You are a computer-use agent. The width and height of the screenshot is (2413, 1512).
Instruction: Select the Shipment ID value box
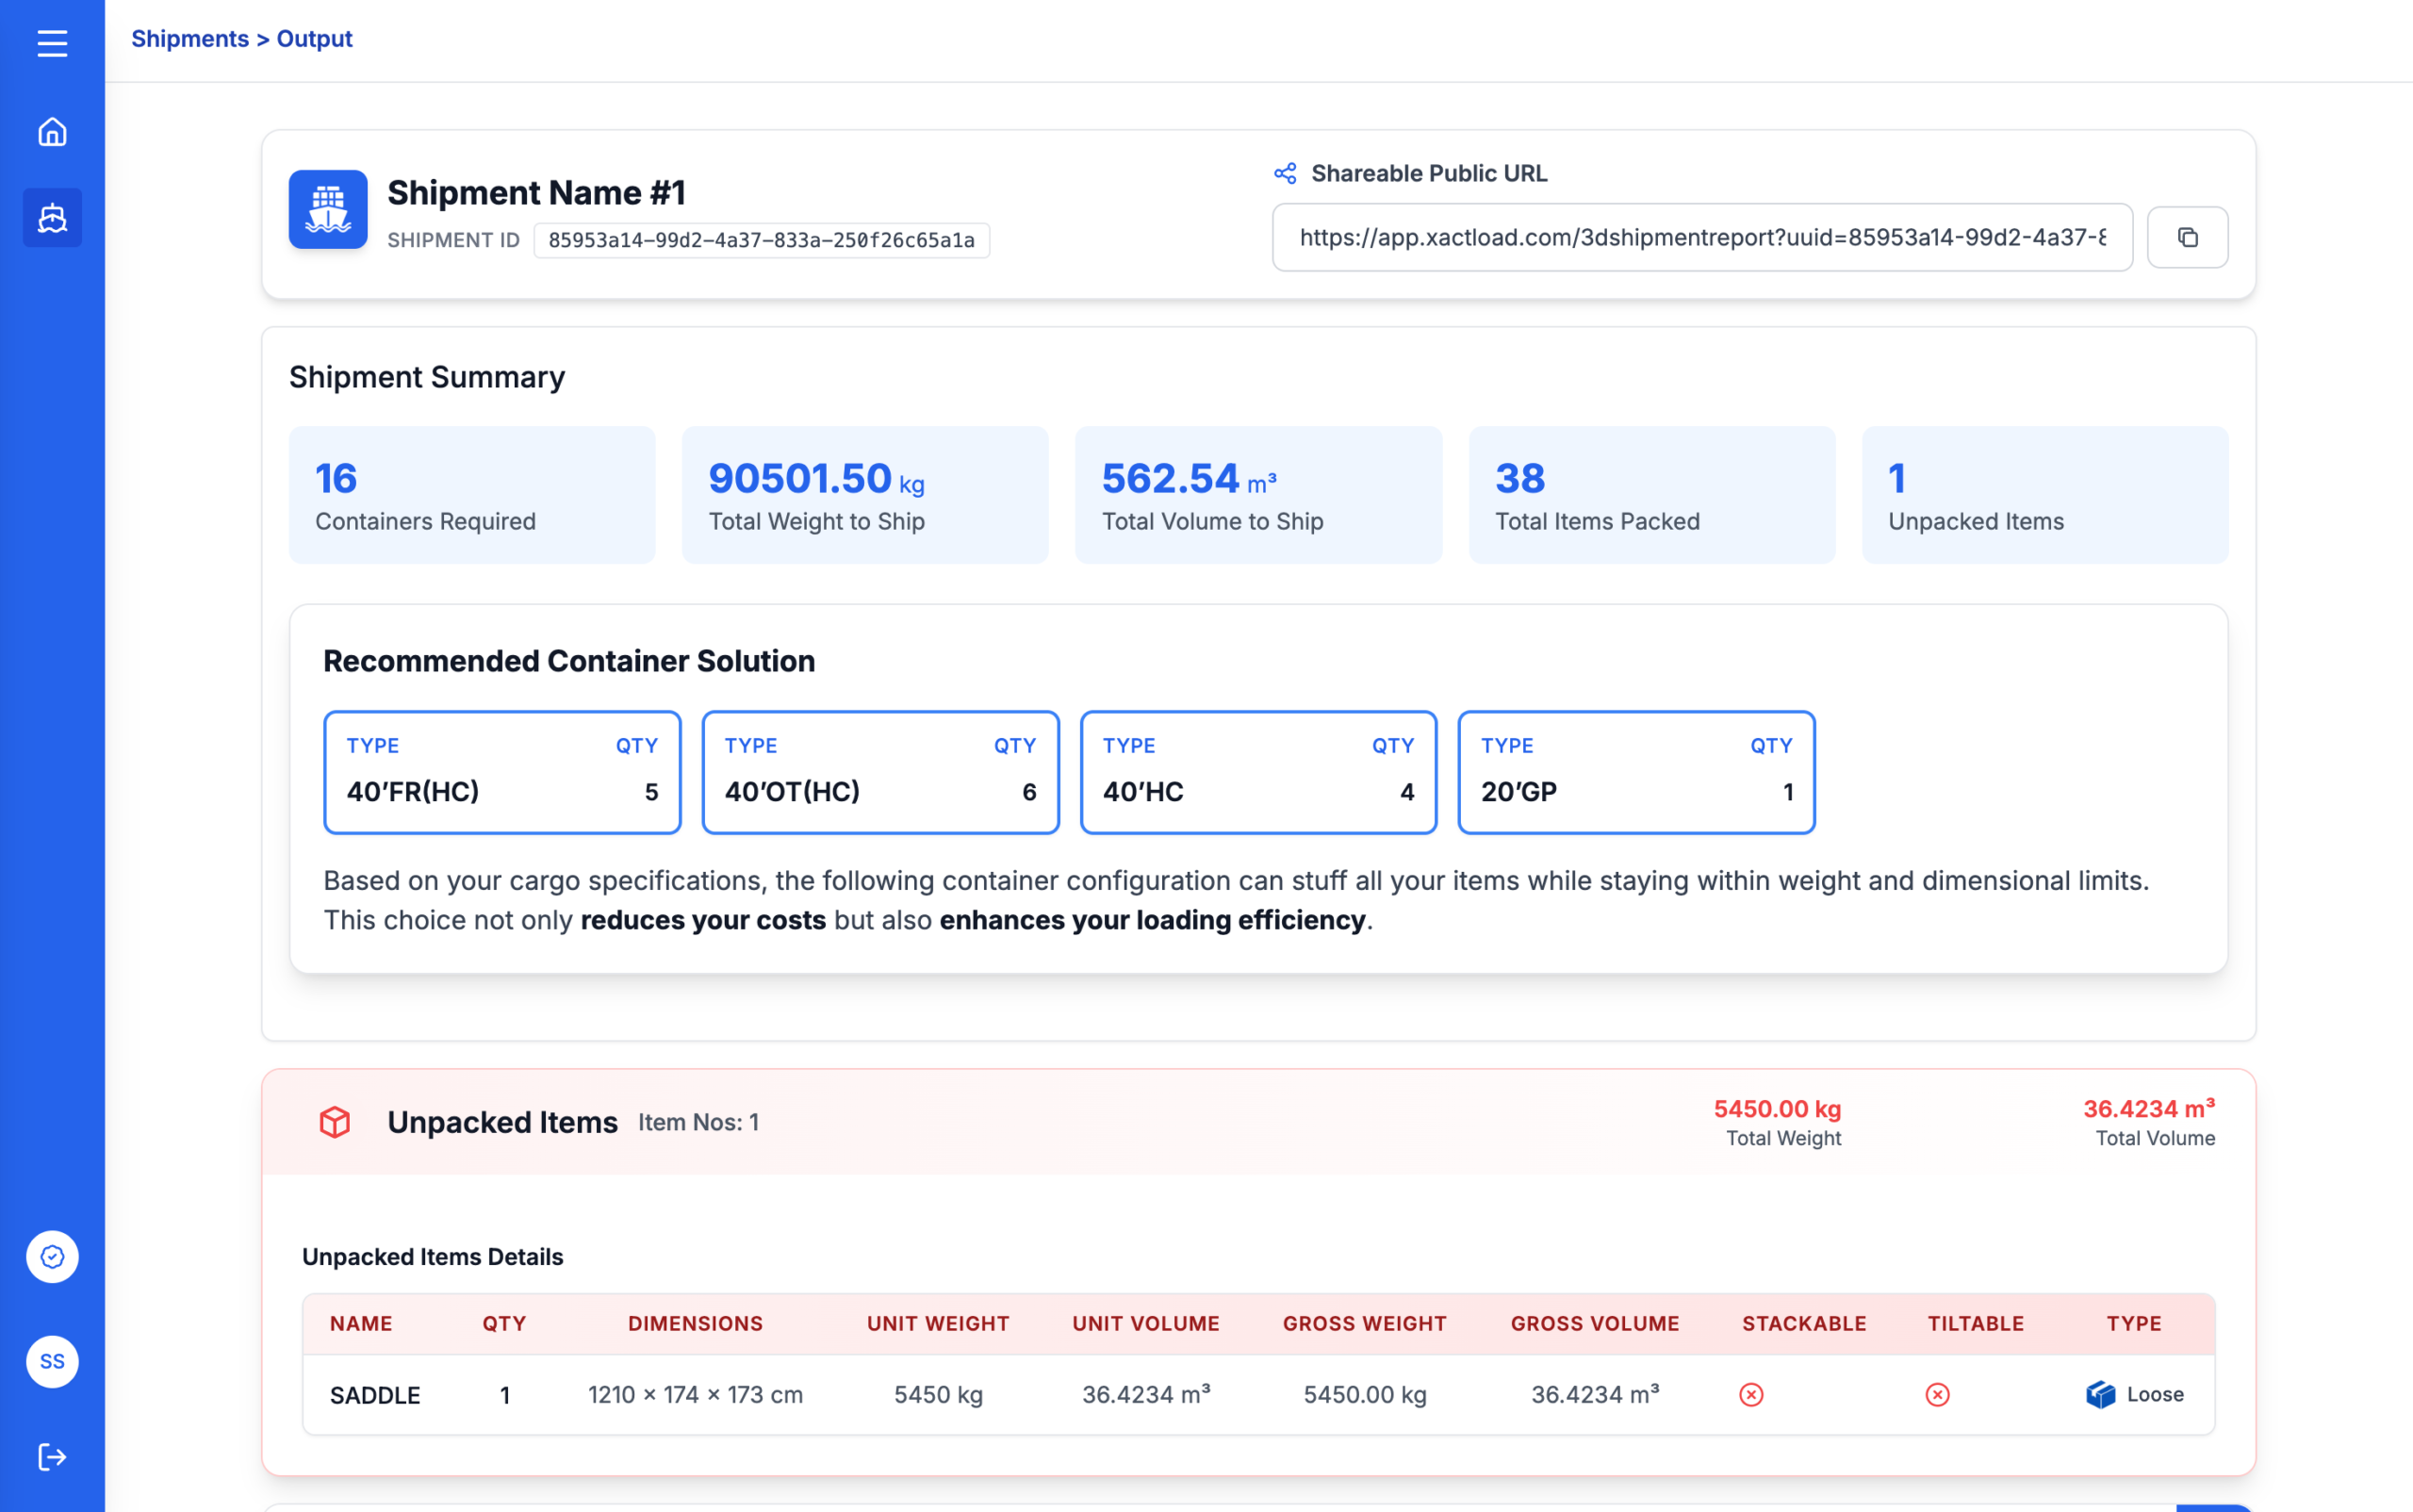pos(761,240)
